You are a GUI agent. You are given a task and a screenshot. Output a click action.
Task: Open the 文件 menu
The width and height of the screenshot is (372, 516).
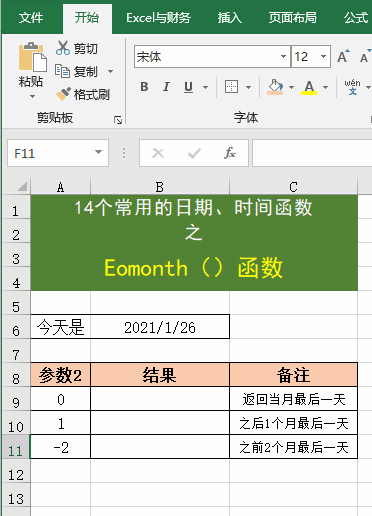click(31, 18)
